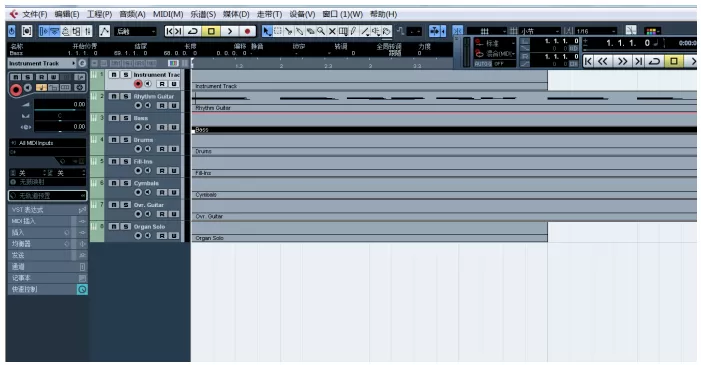Click the Show Inspector icon
This screenshot has width=701, height=365.
point(44,31)
